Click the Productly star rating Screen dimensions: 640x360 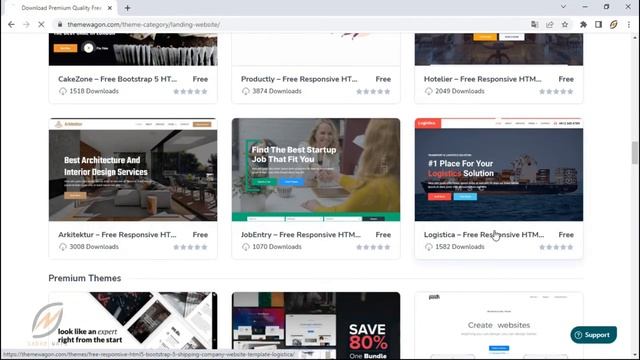click(373, 91)
